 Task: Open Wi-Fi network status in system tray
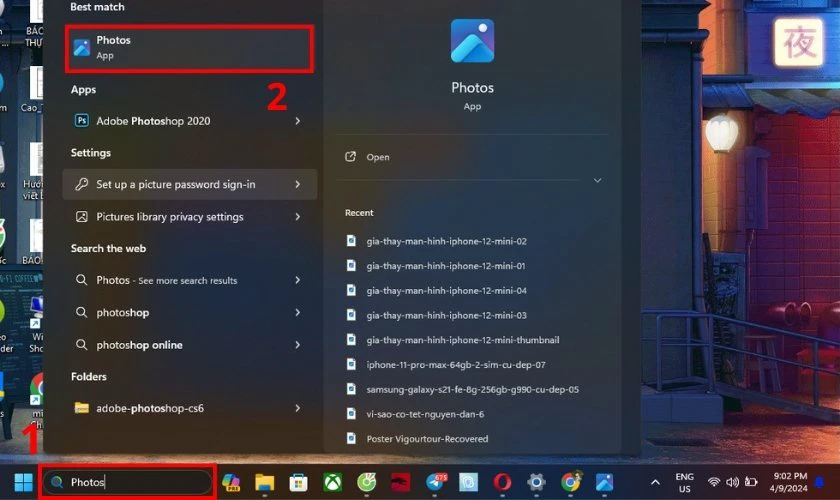coord(714,482)
